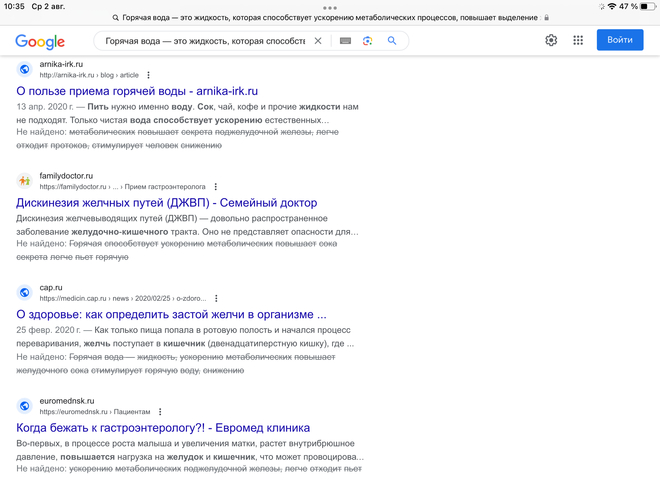Open the on-screen keyboard input tool
Viewport: 660px width, 495px height.
click(x=345, y=41)
